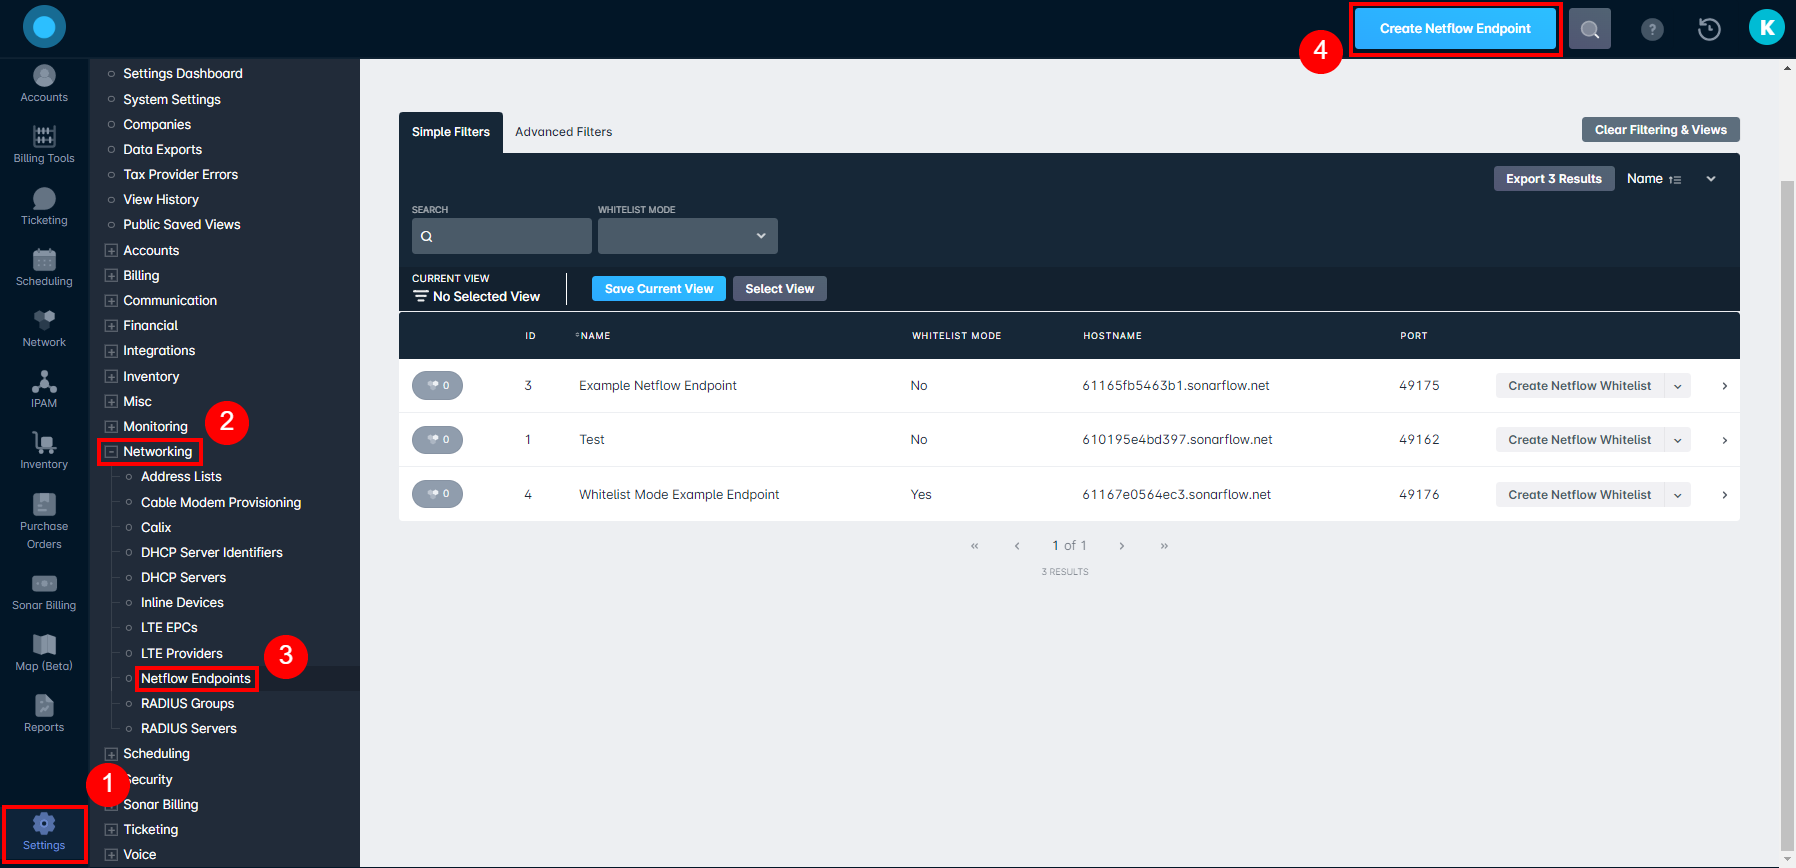Click the tag count badge for Test row
This screenshot has height=868, width=1796.
(437, 440)
